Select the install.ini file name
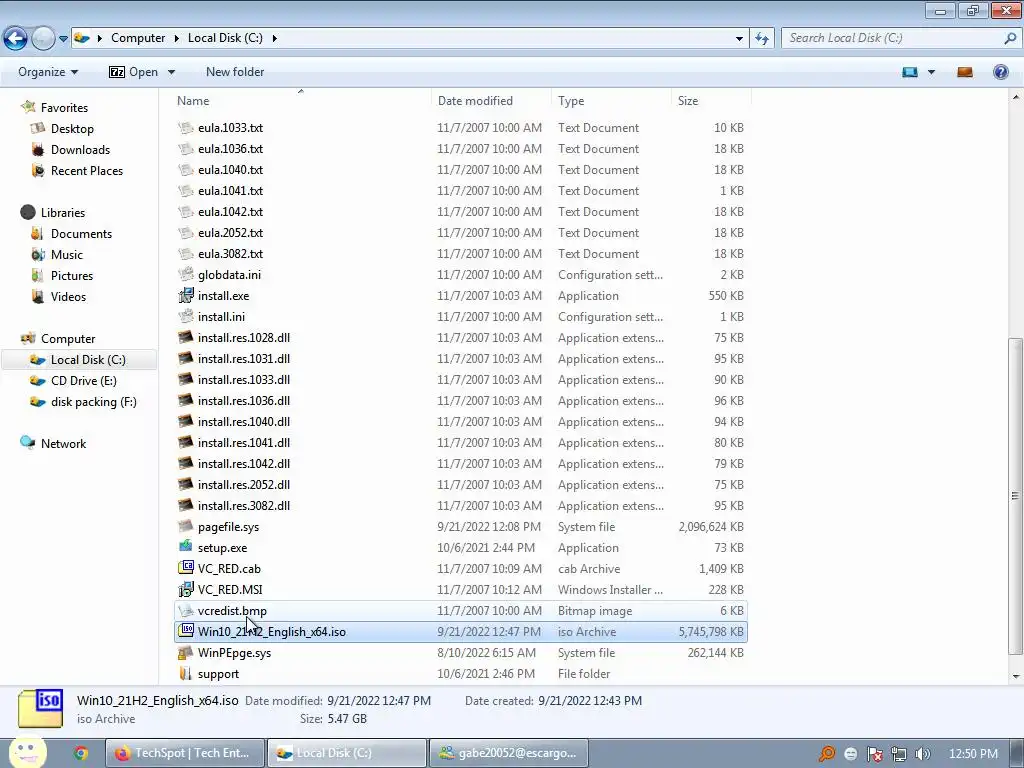1024x768 pixels. (221, 316)
